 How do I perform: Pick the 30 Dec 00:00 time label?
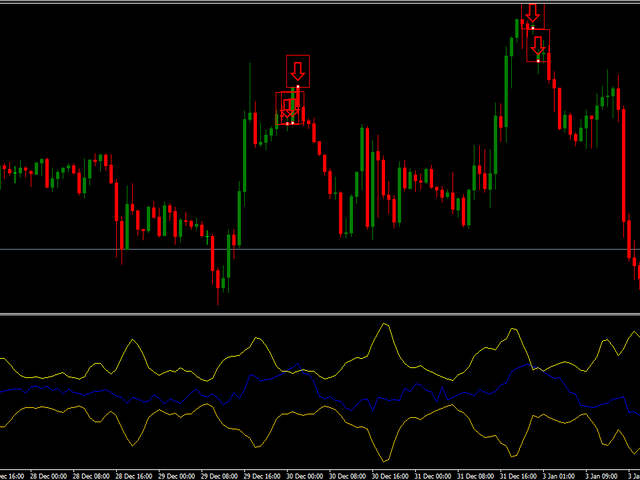tap(306, 476)
